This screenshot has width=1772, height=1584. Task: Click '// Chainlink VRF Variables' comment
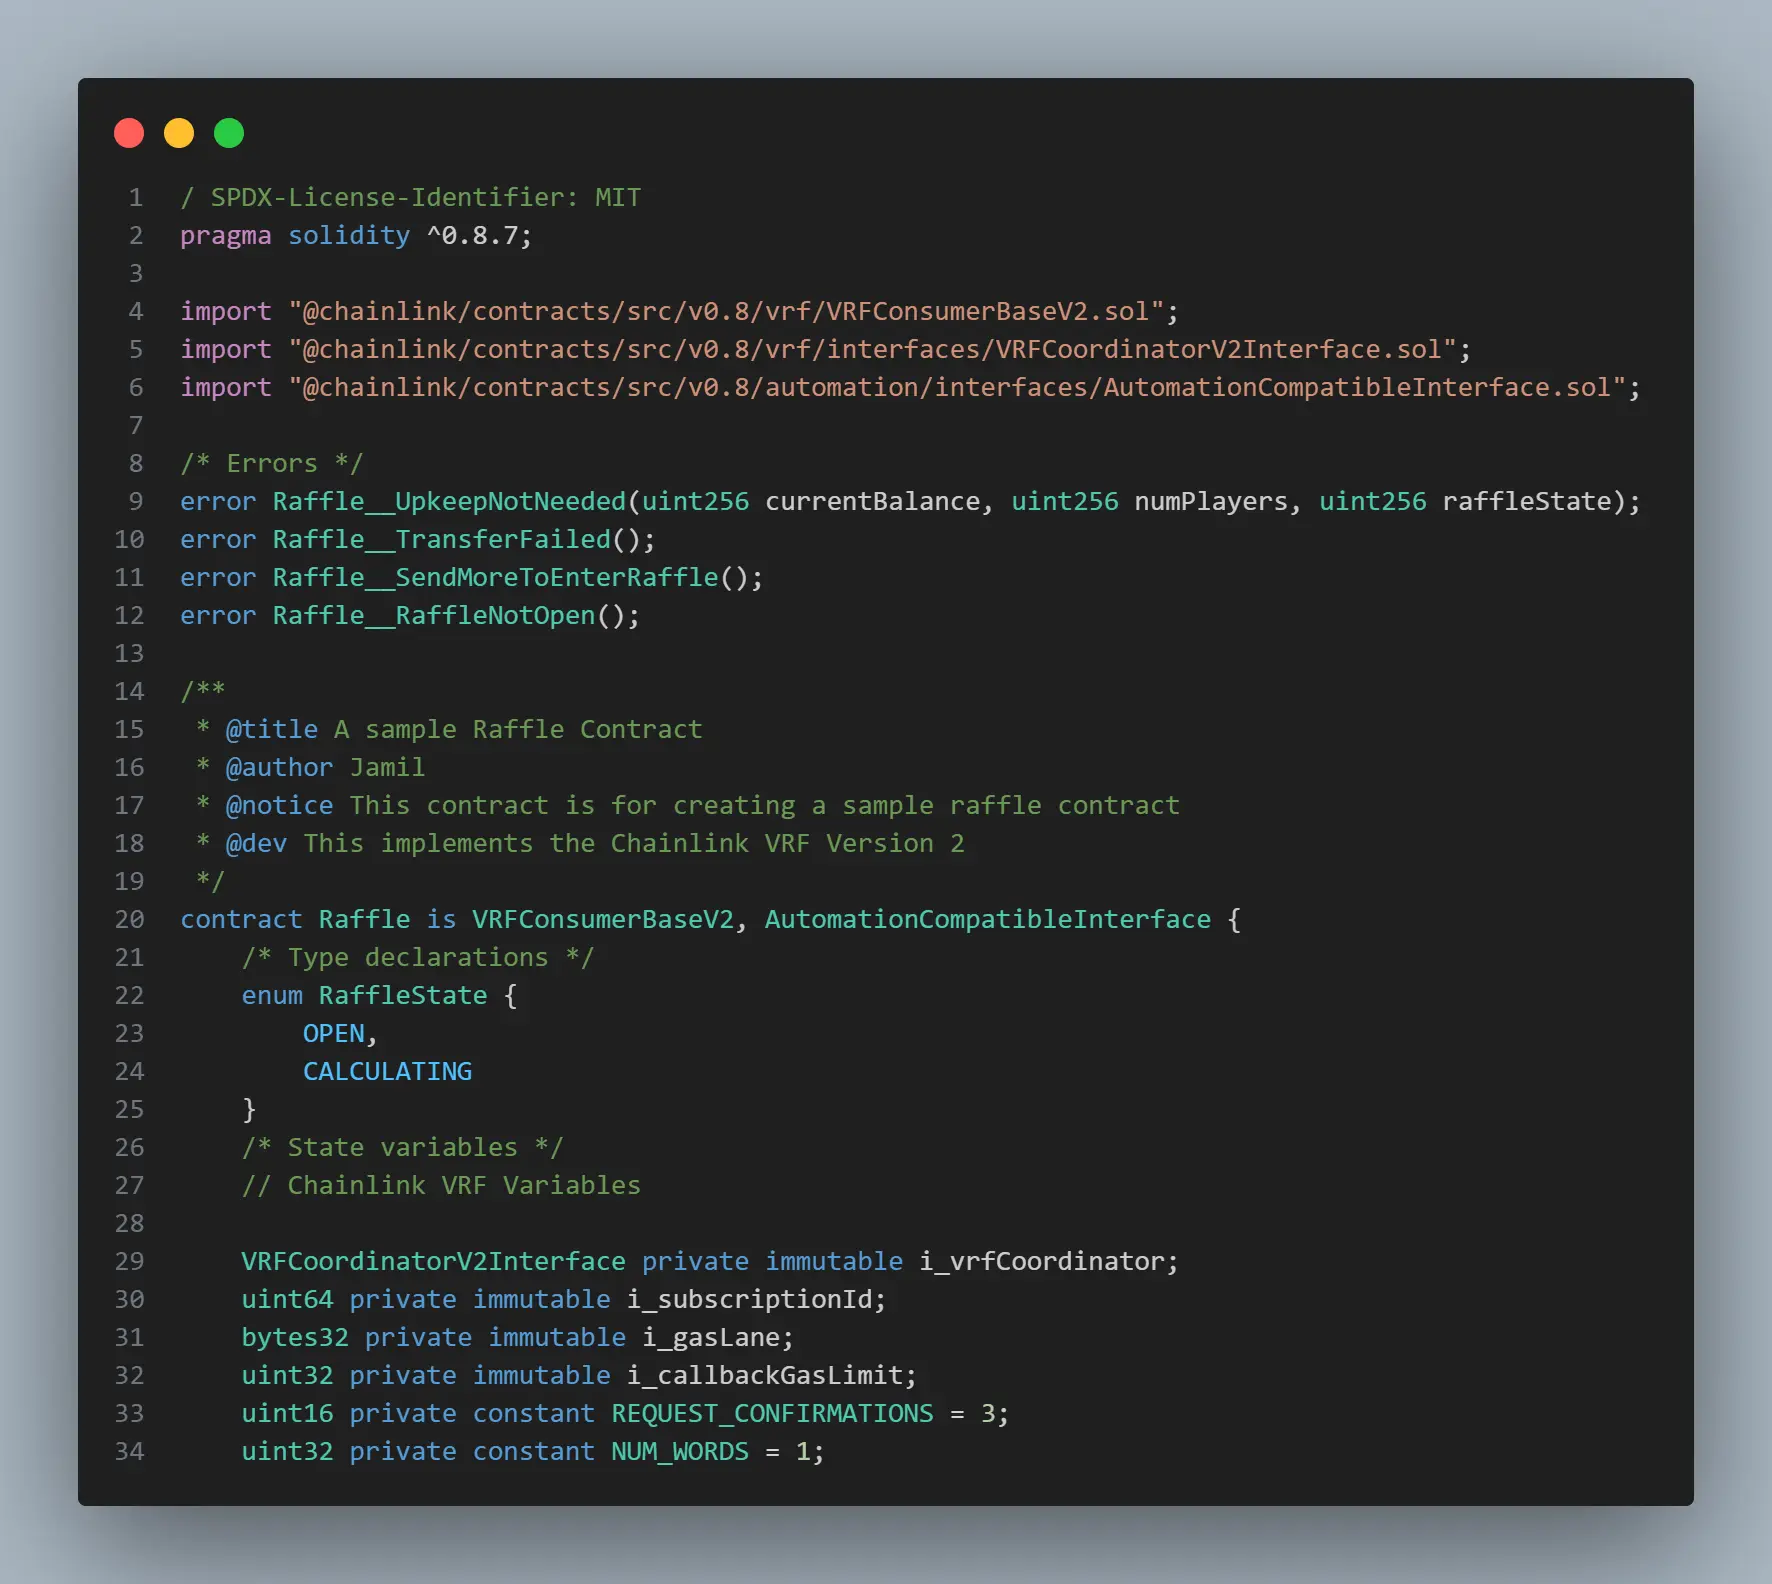(441, 1186)
